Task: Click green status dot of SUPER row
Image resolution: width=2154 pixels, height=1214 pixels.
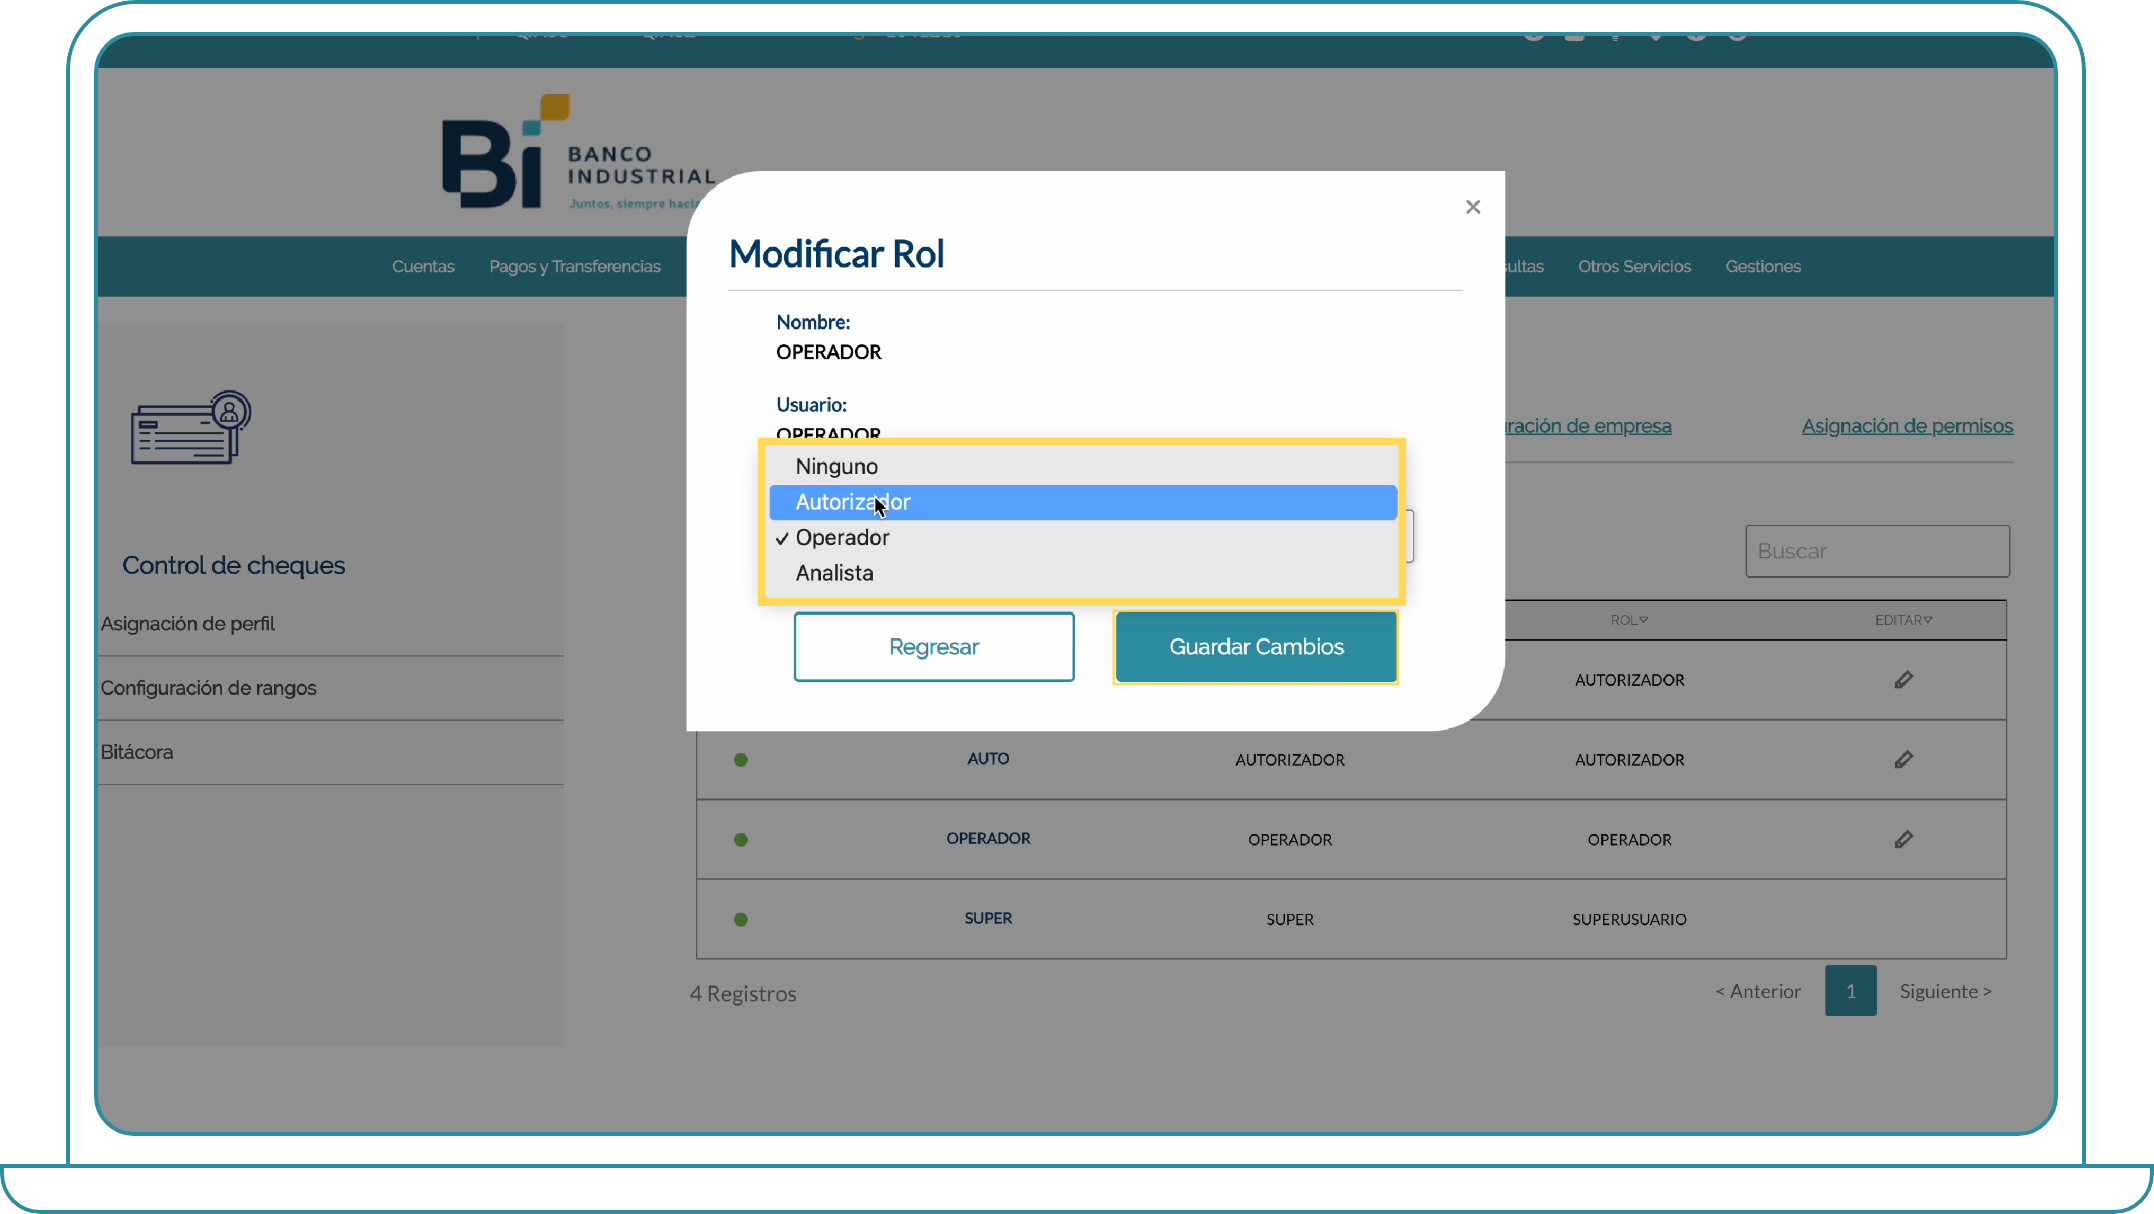Action: [741, 920]
